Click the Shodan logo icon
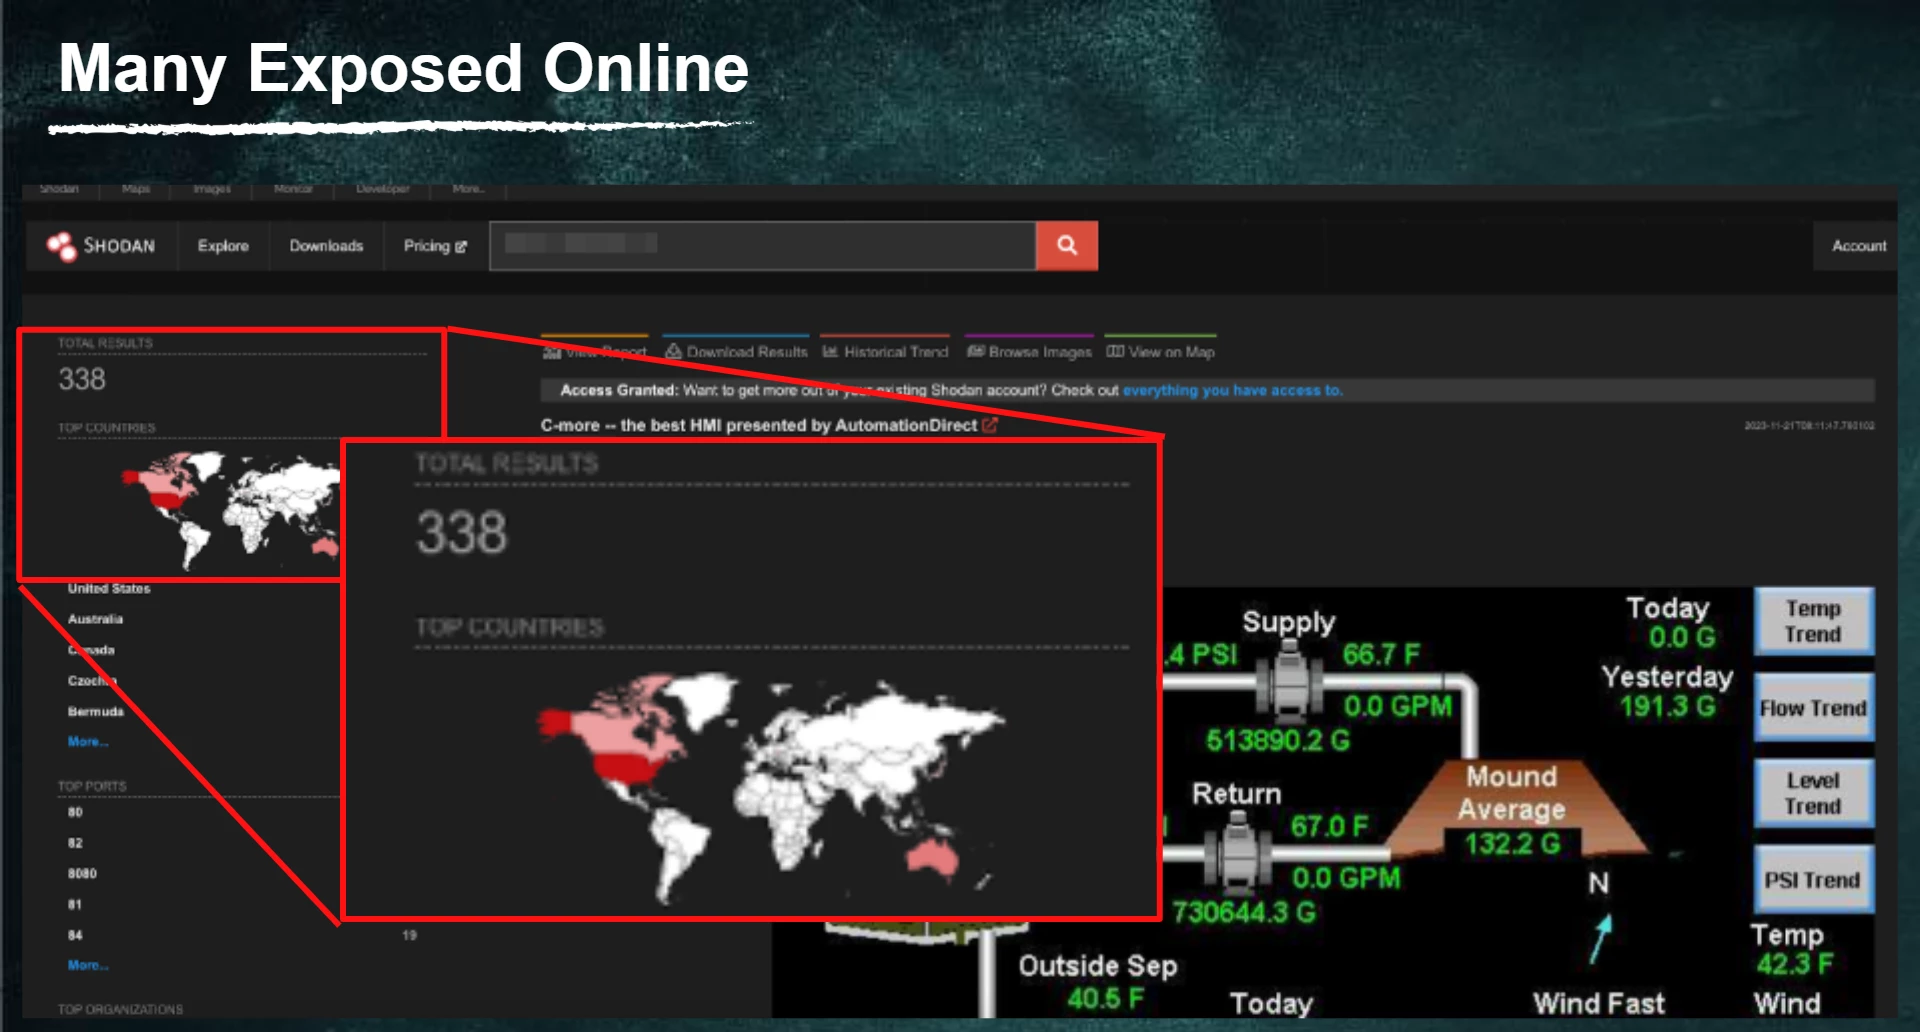This screenshot has height=1032, width=1920. [x=62, y=246]
